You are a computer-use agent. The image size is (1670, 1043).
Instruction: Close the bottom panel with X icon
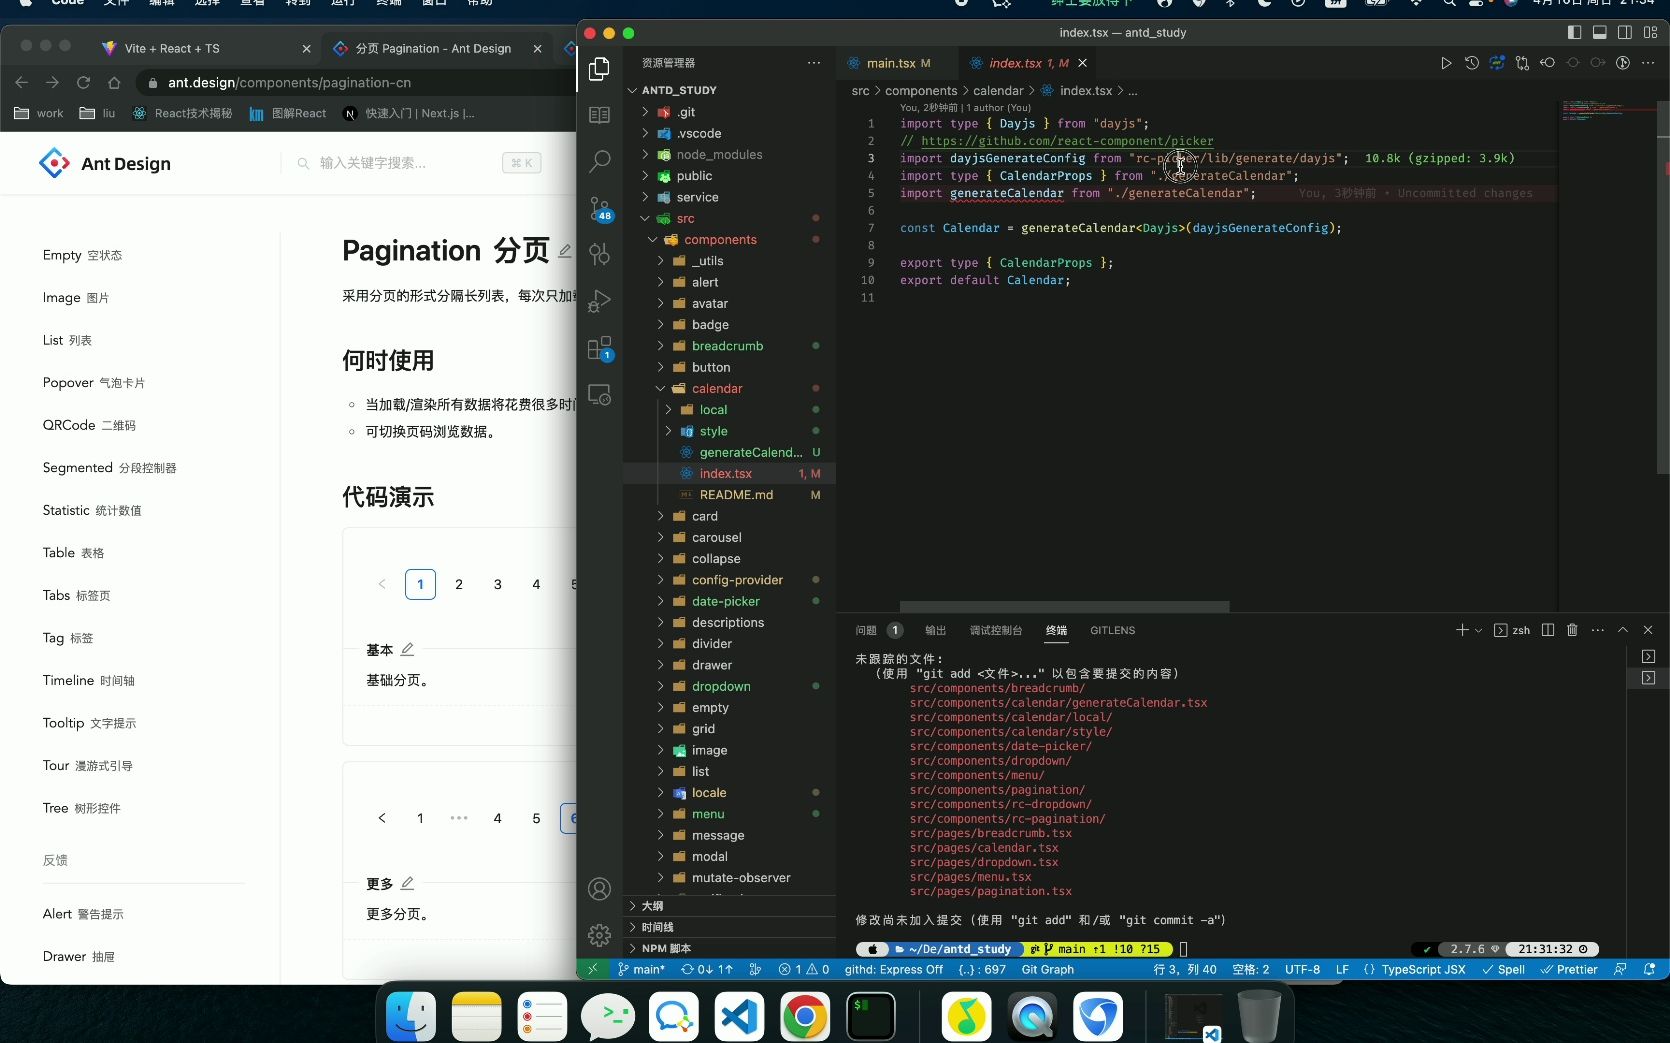1648,630
